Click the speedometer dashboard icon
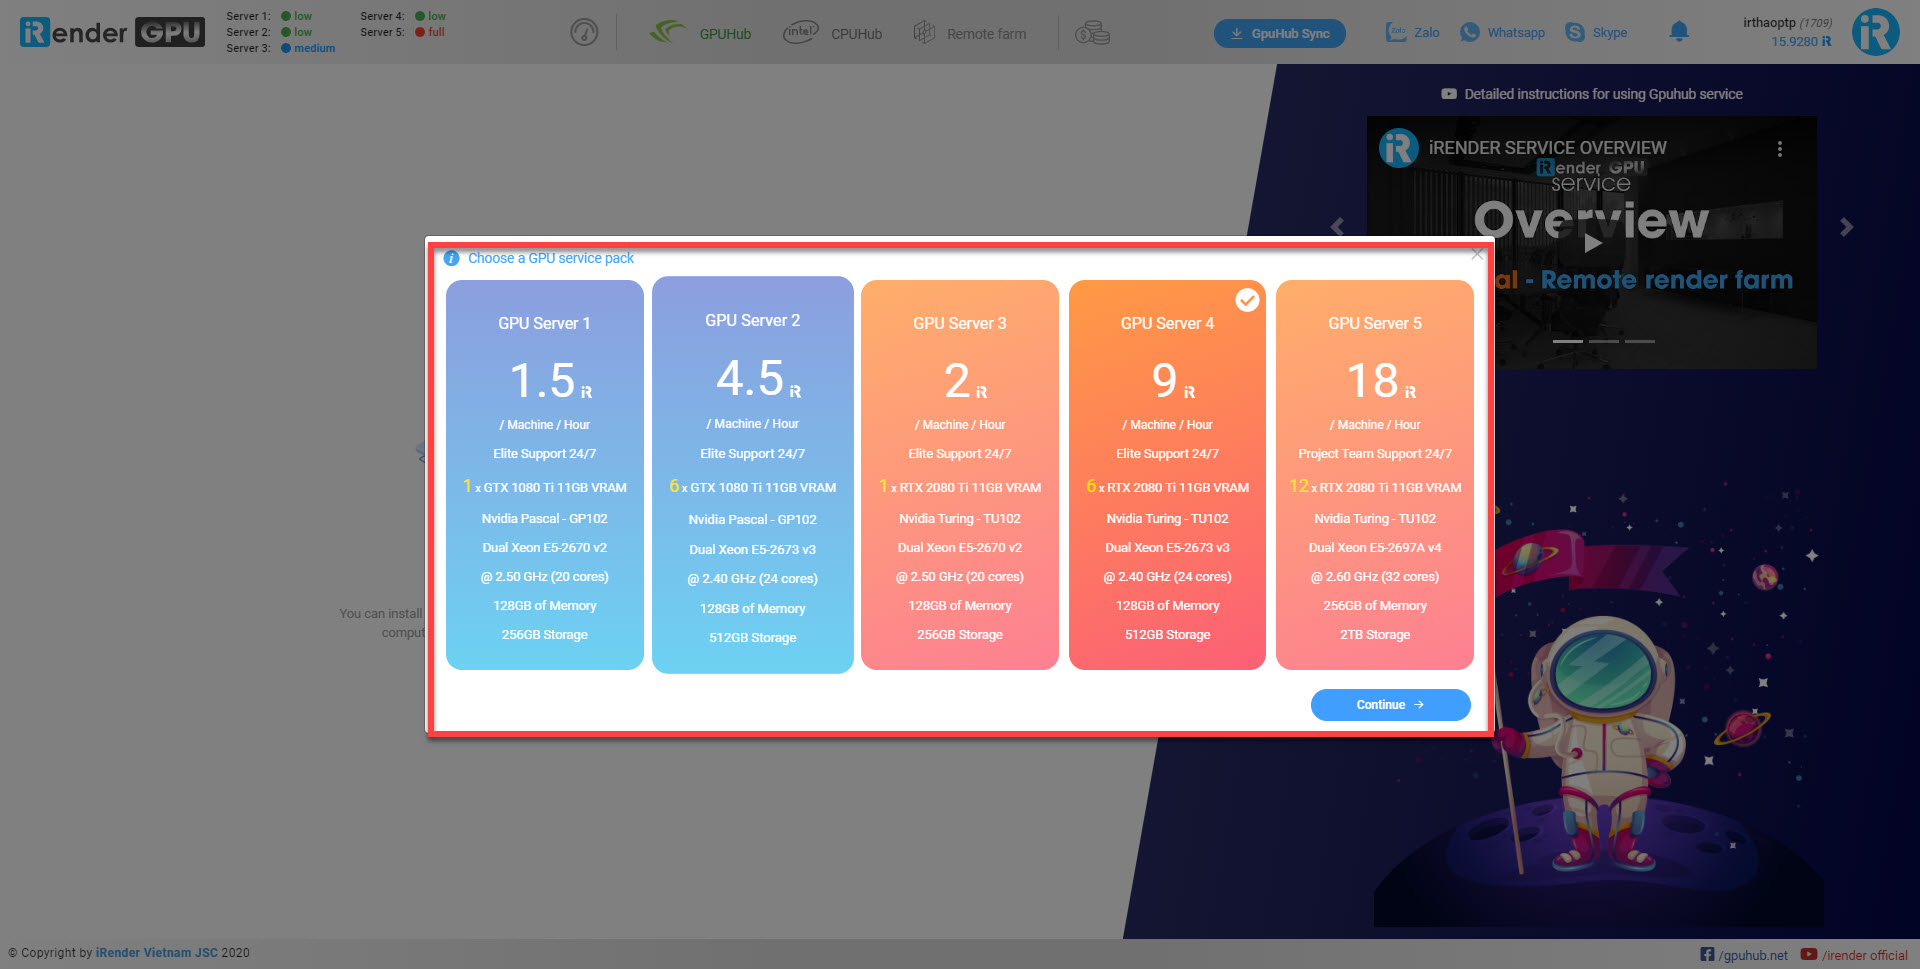The width and height of the screenshot is (1920, 969). click(584, 33)
